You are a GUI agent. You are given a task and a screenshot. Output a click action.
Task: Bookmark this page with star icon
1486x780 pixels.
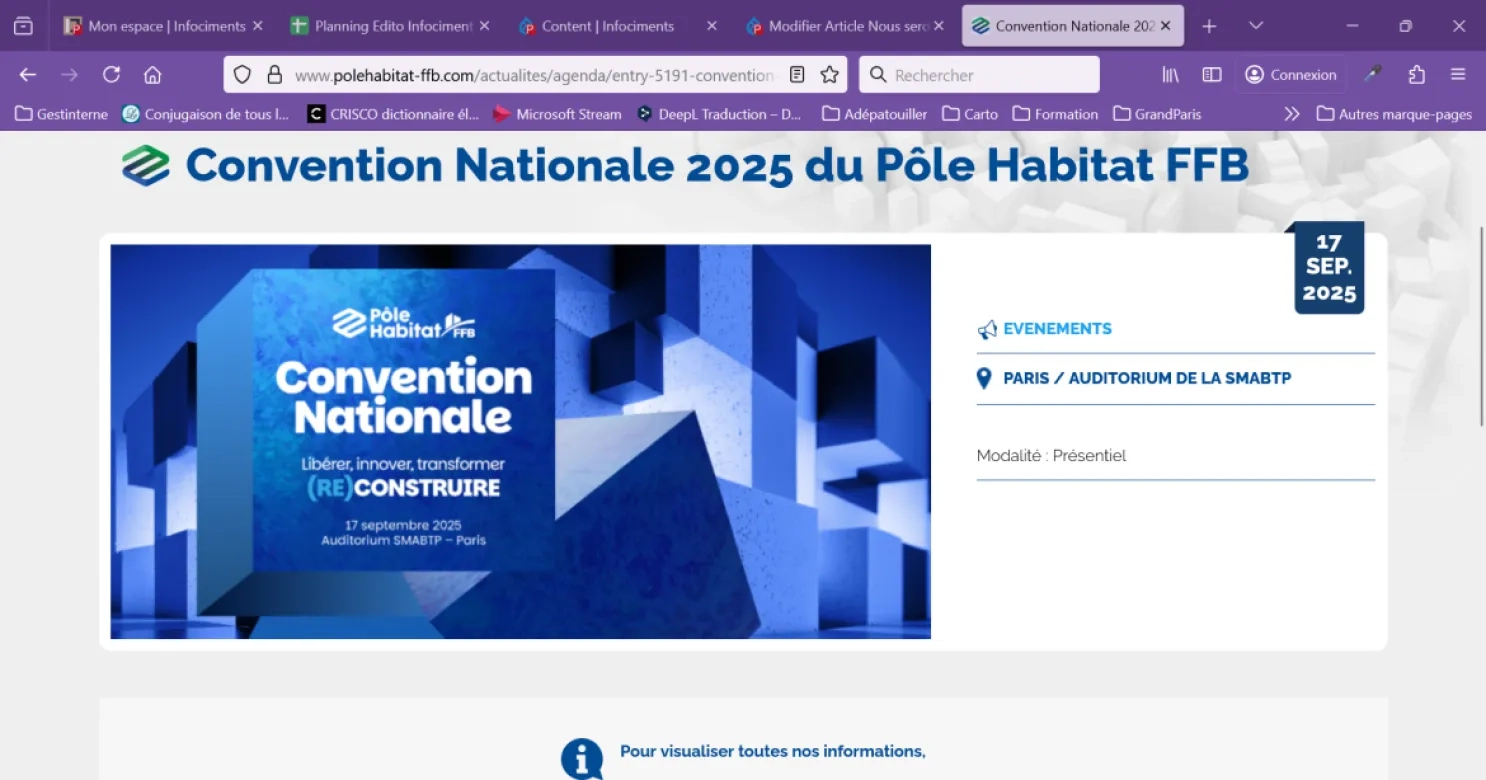tap(829, 75)
